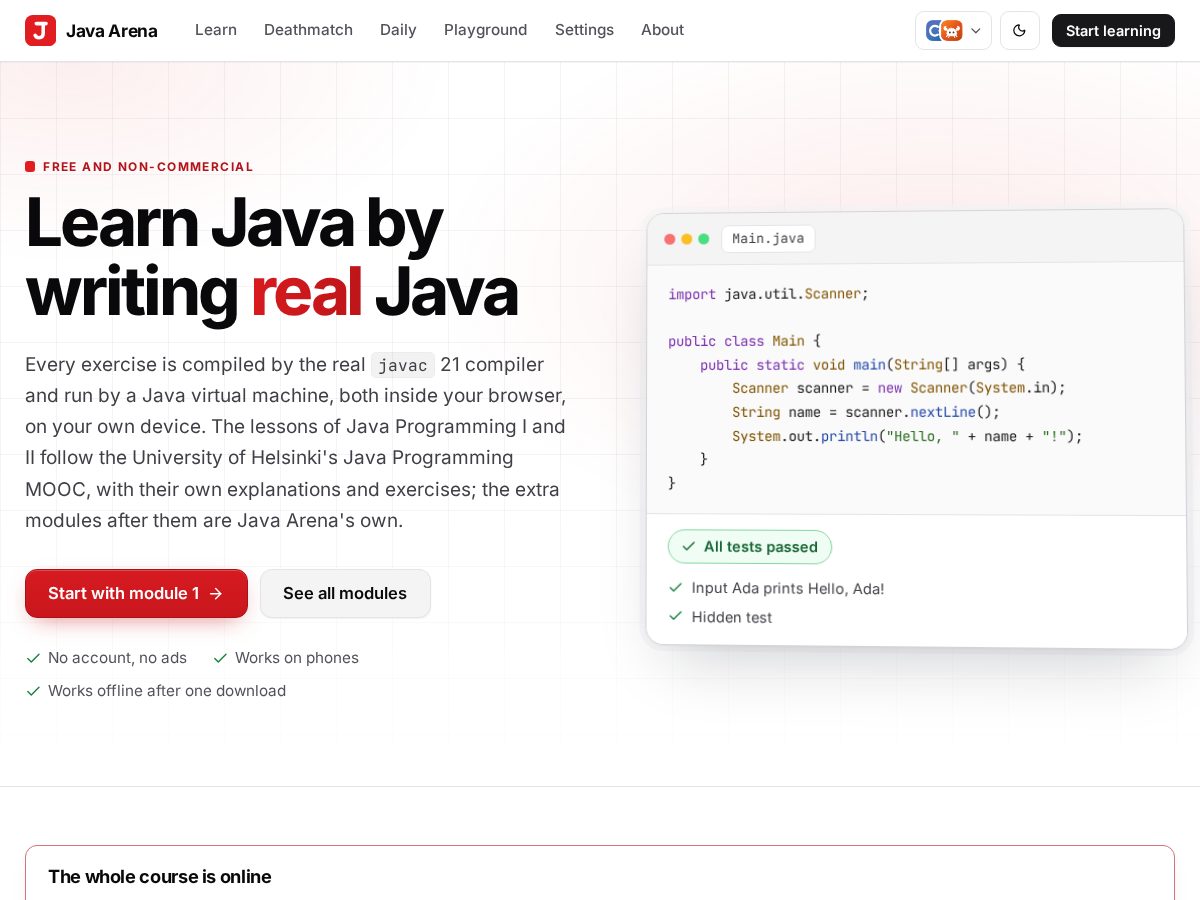This screenshot has height=900, width=1200.
Task: Click the checkmark beside Hidden test
Action: [676, 616]
